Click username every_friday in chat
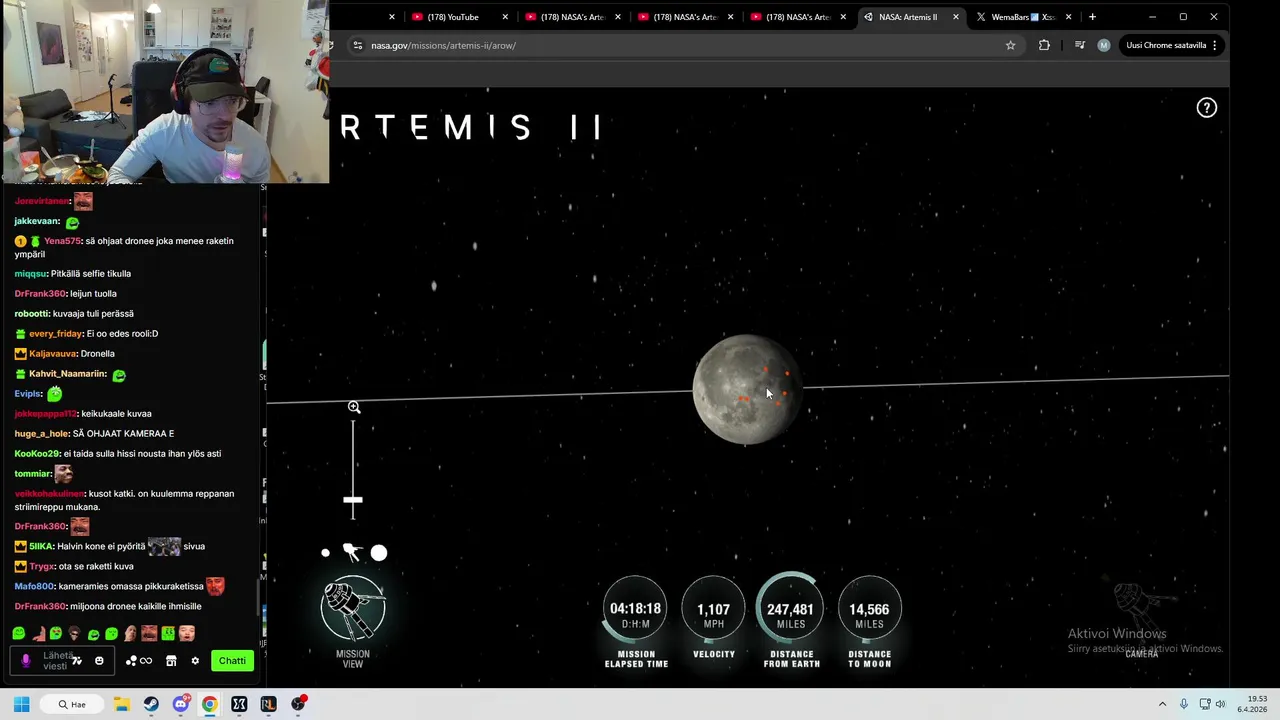Viewport: 1280px width, 720px height. (x=57, y=334)
